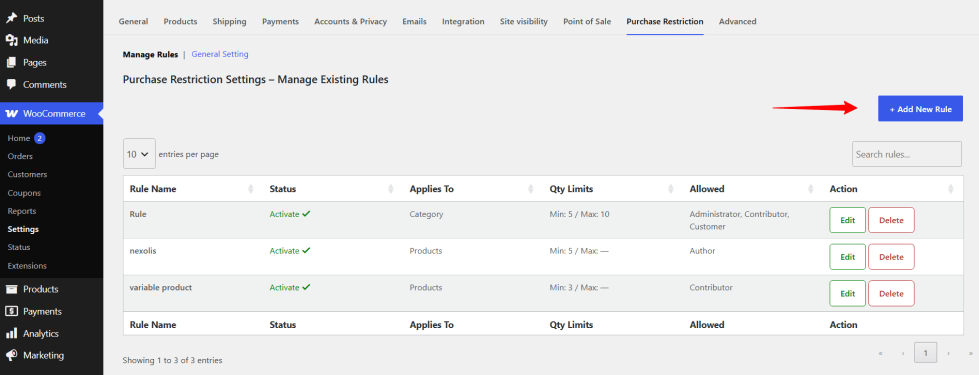Sort by Allowed column arrows

(810, 189)
